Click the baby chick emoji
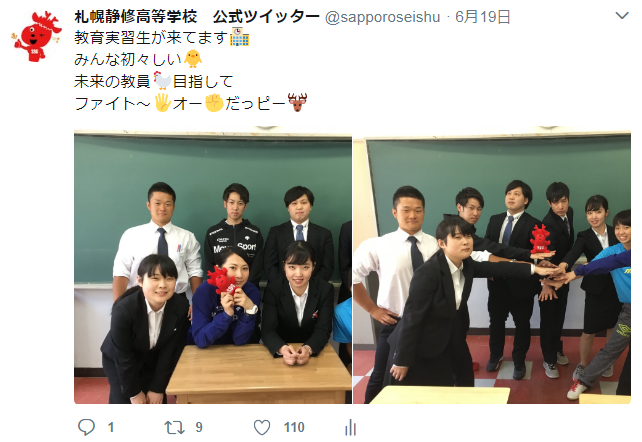Image resolution: width=642 pixels, height=442 pixels. [x=193, y=59]
